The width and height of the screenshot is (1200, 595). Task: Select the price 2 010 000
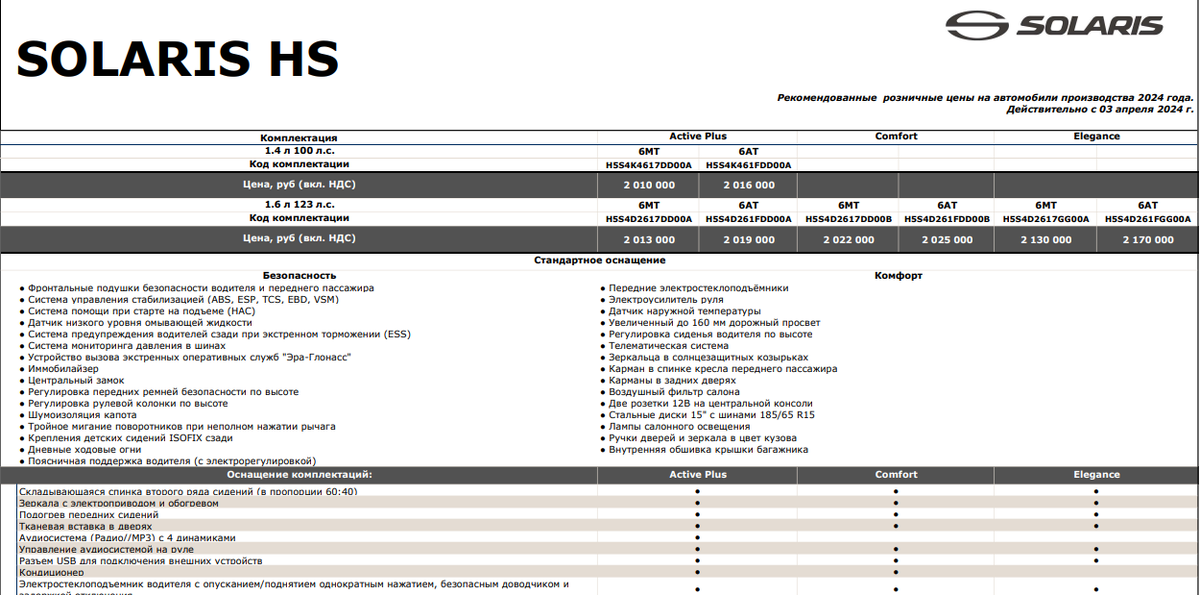(649, 185)
